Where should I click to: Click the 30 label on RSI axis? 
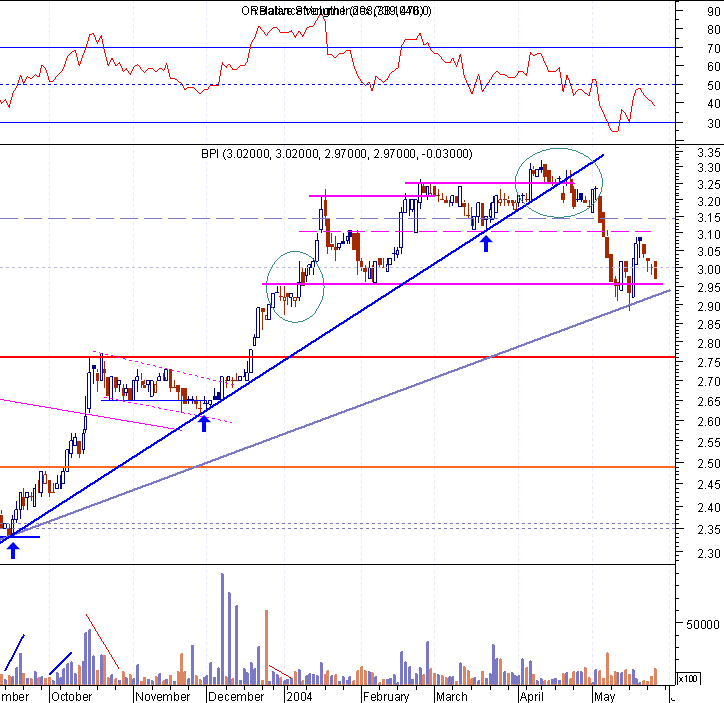[x=713, y=124]
